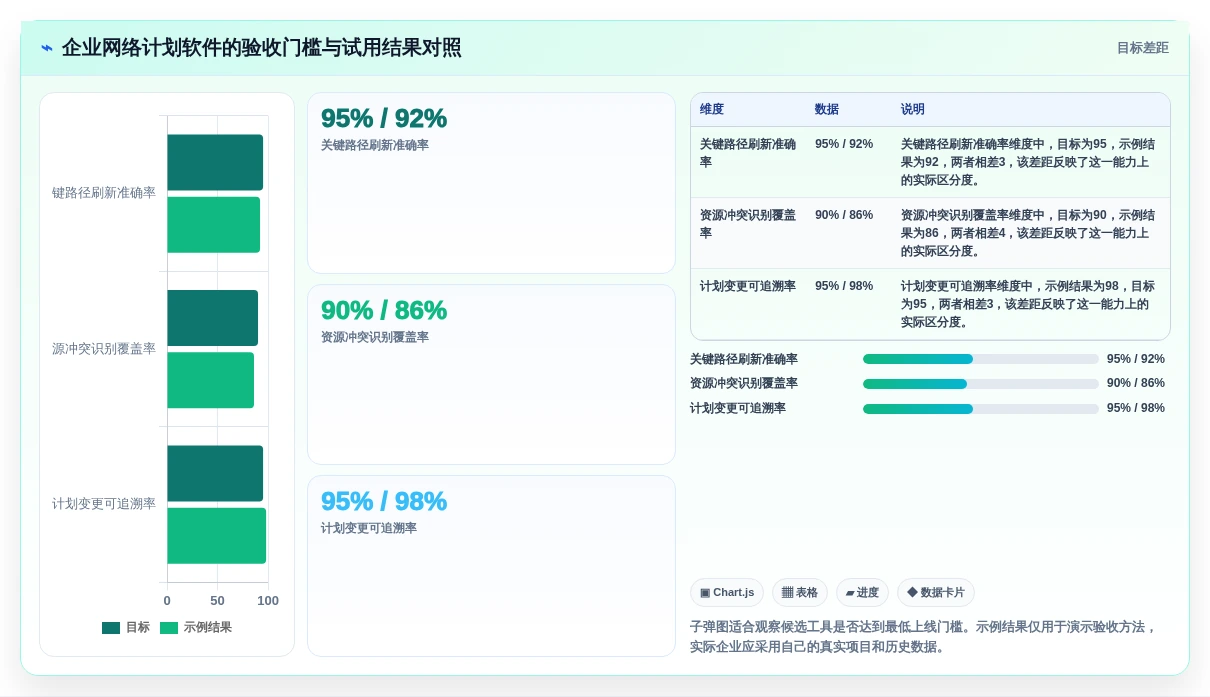This screenshot has width=1210, height=697.
Task: Click the 数据 column header
Action: (849, 110)
